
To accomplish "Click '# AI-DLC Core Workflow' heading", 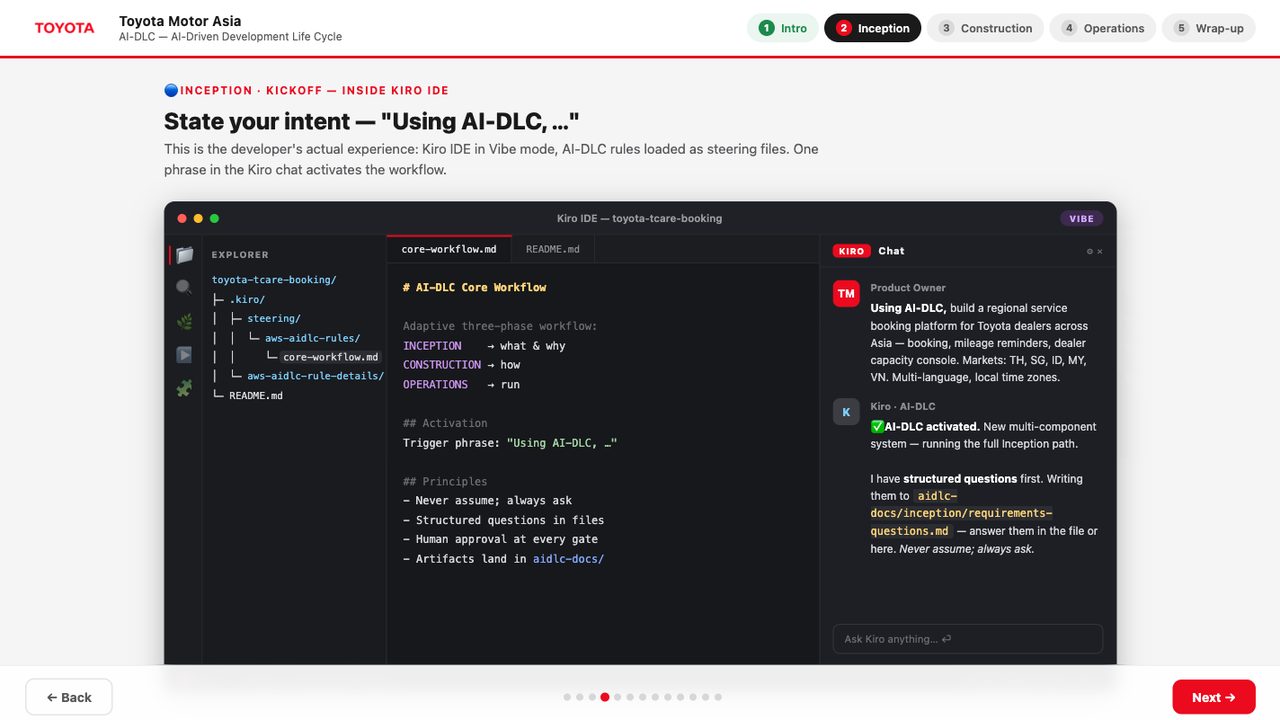I will tap(475, 287).
